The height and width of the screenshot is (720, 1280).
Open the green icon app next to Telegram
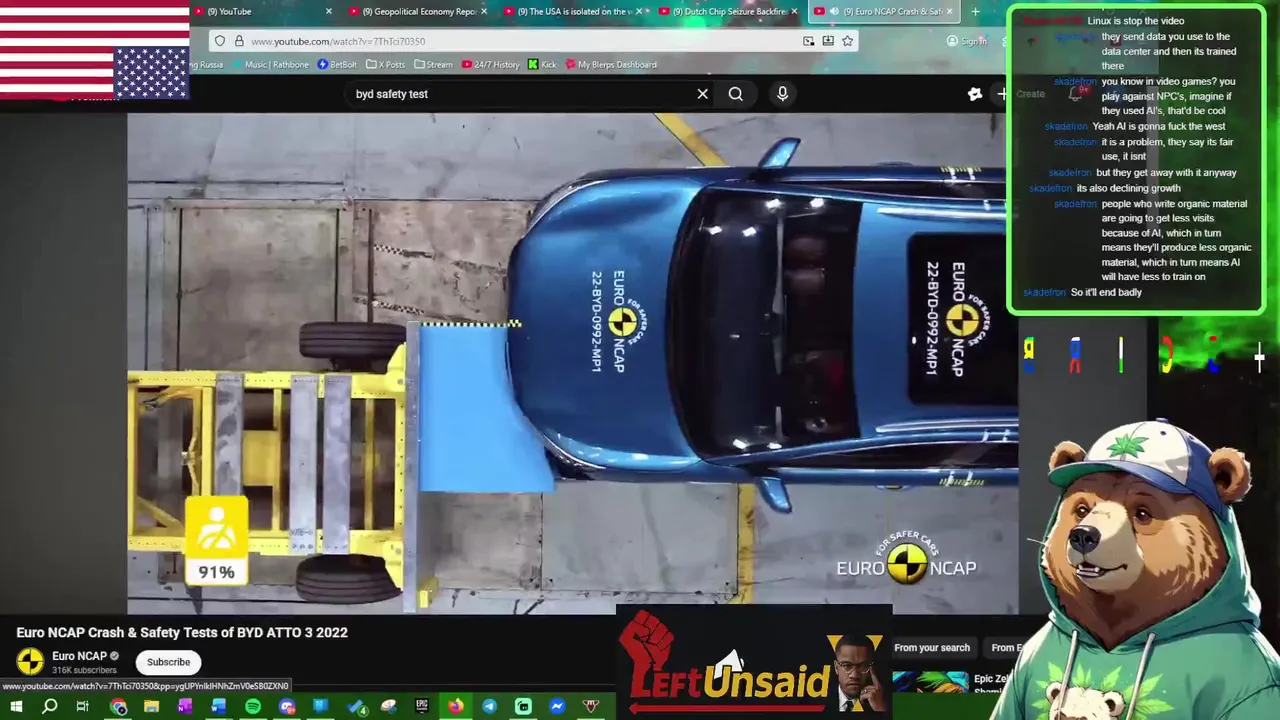click(523, 707)
